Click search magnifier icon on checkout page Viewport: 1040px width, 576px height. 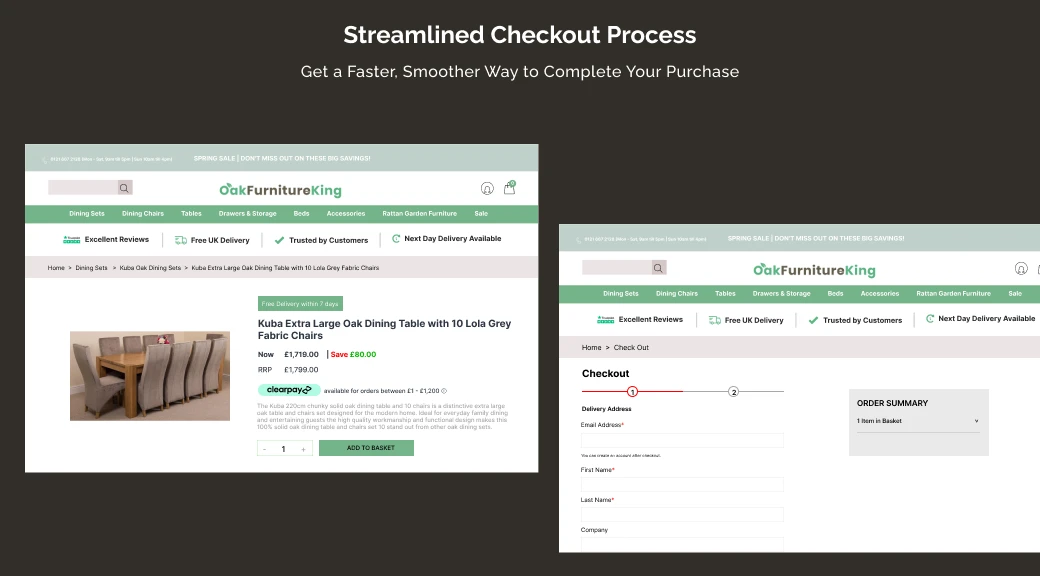658,268
